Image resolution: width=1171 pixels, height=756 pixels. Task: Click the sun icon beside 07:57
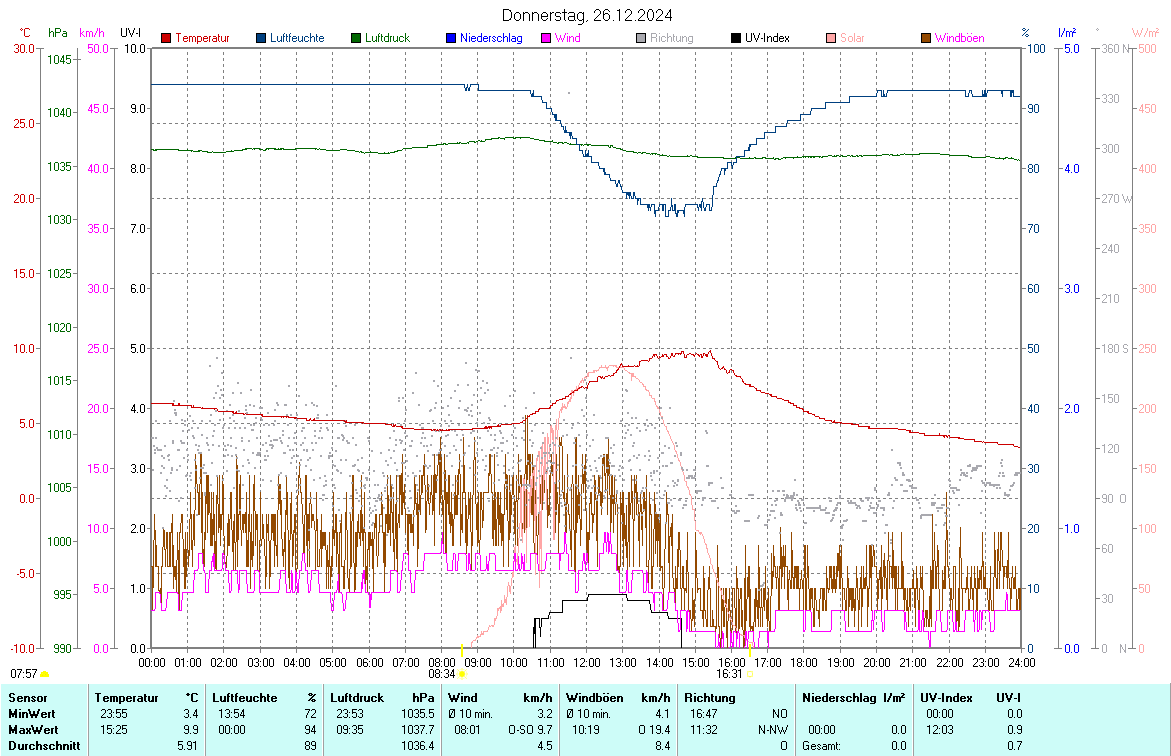point(44,675)
